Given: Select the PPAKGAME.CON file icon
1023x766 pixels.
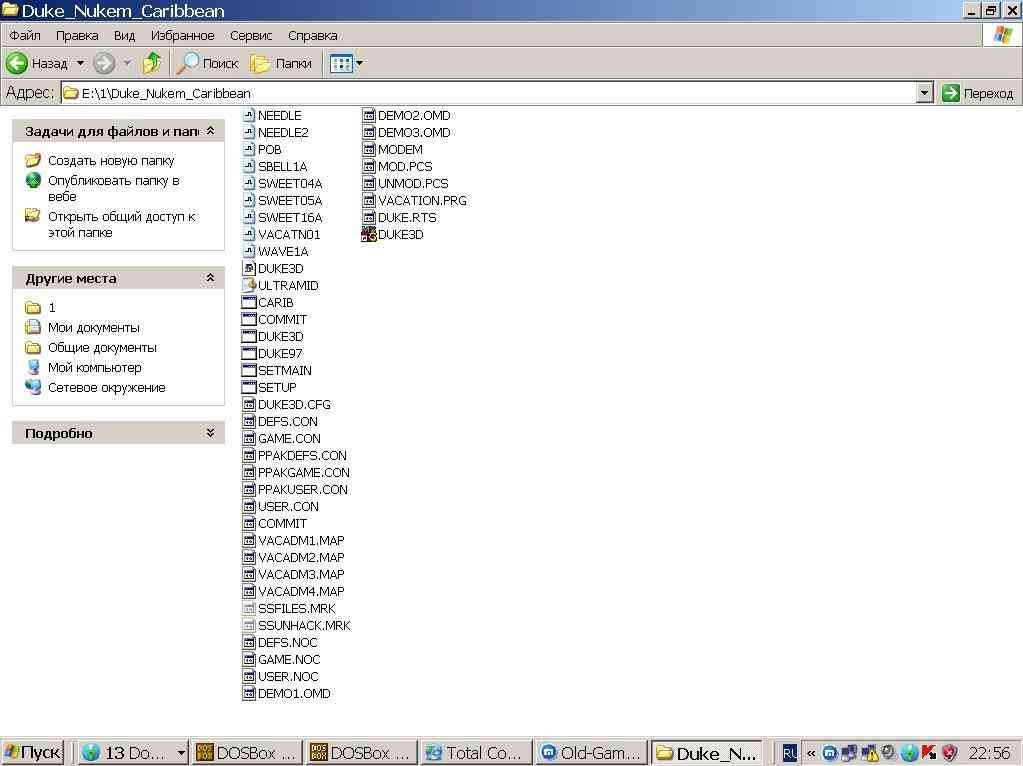Looking at the screenshot, I should coord(249,472).
